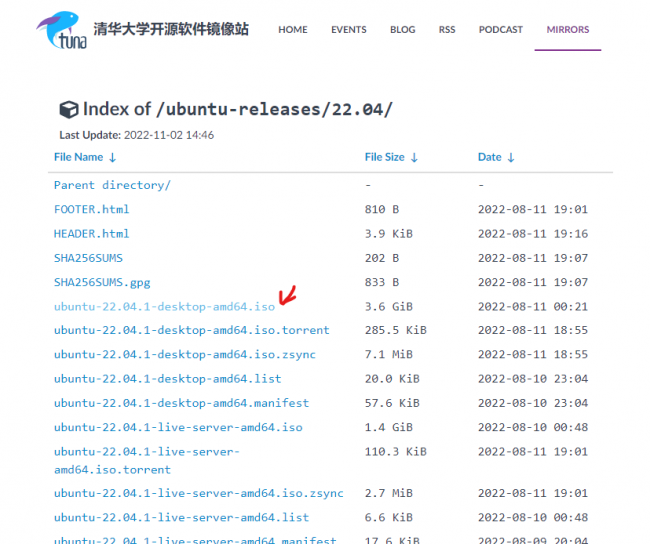Open ubuntu-22.04.1-desktop-amd64.manifest
The width and height of the screenshot is (650, 544).
pos(182,403)
